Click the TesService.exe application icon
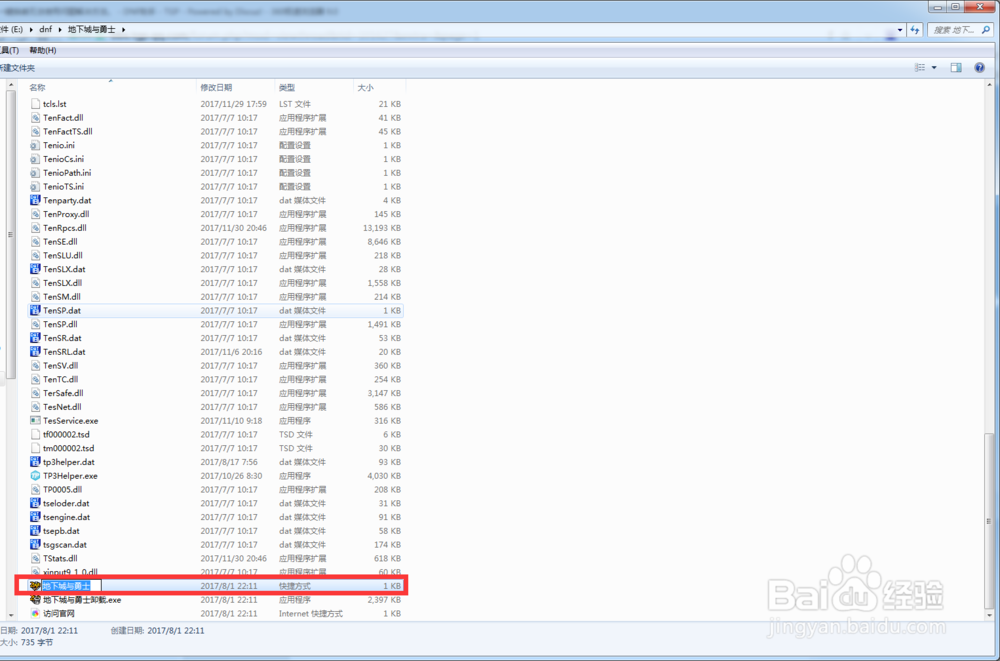The height and width of the screenshot is (661, 1000). coord(36,420)
